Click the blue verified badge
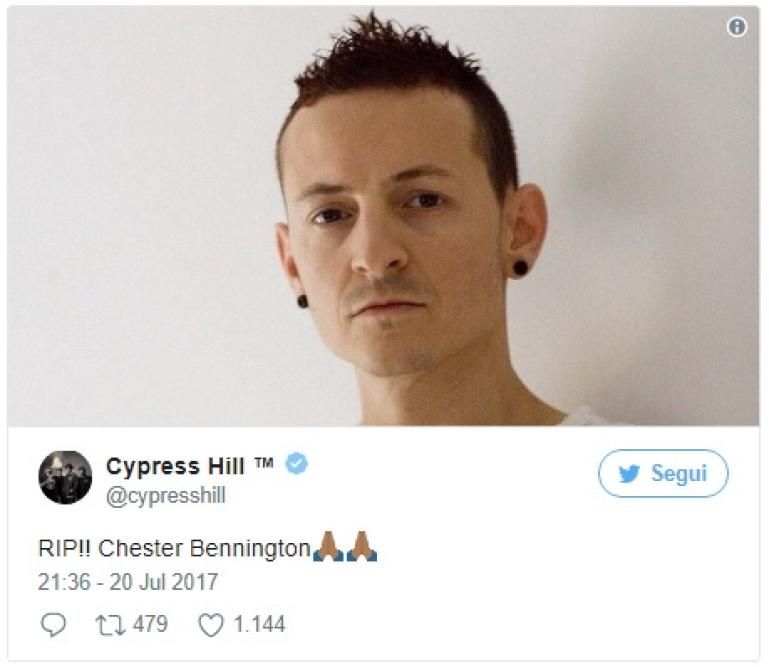This screenshot has width=769, height=667. [x=297, y=464]
